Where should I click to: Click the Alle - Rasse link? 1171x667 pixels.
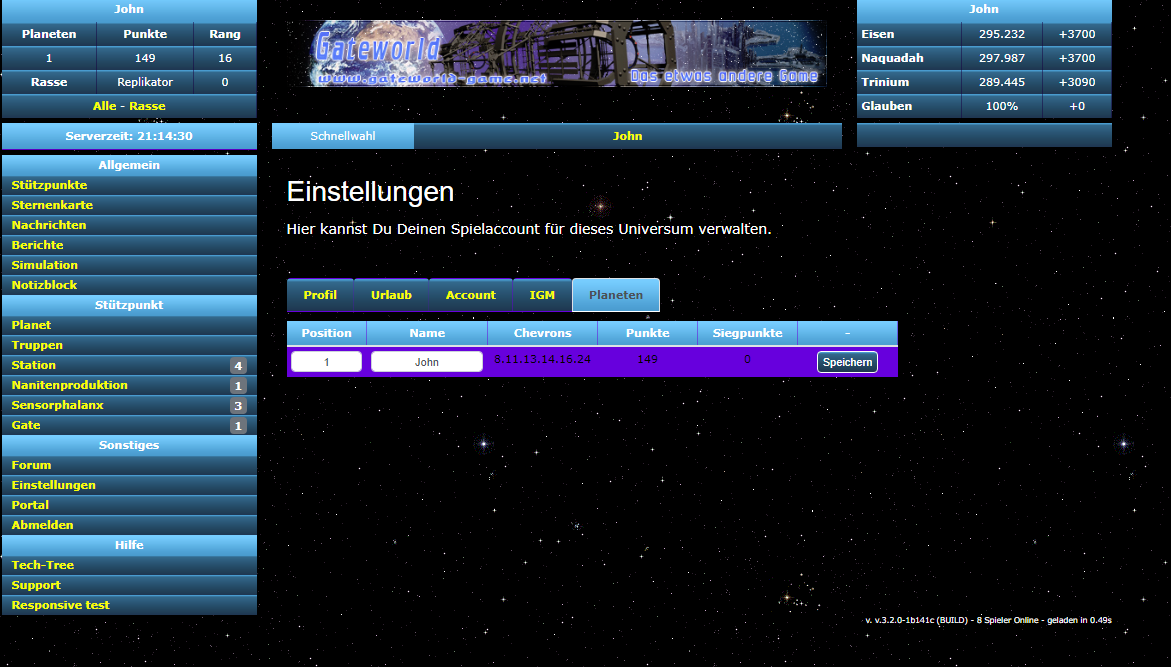click(129, 106)
